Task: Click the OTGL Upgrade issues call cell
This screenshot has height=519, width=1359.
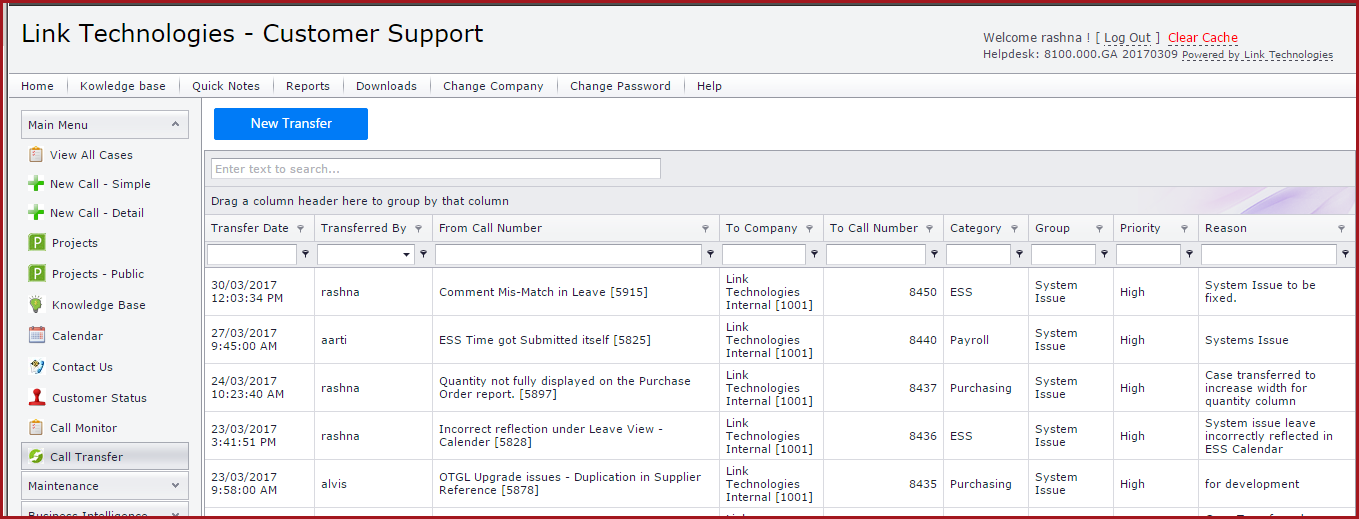Action: [576, 484]
